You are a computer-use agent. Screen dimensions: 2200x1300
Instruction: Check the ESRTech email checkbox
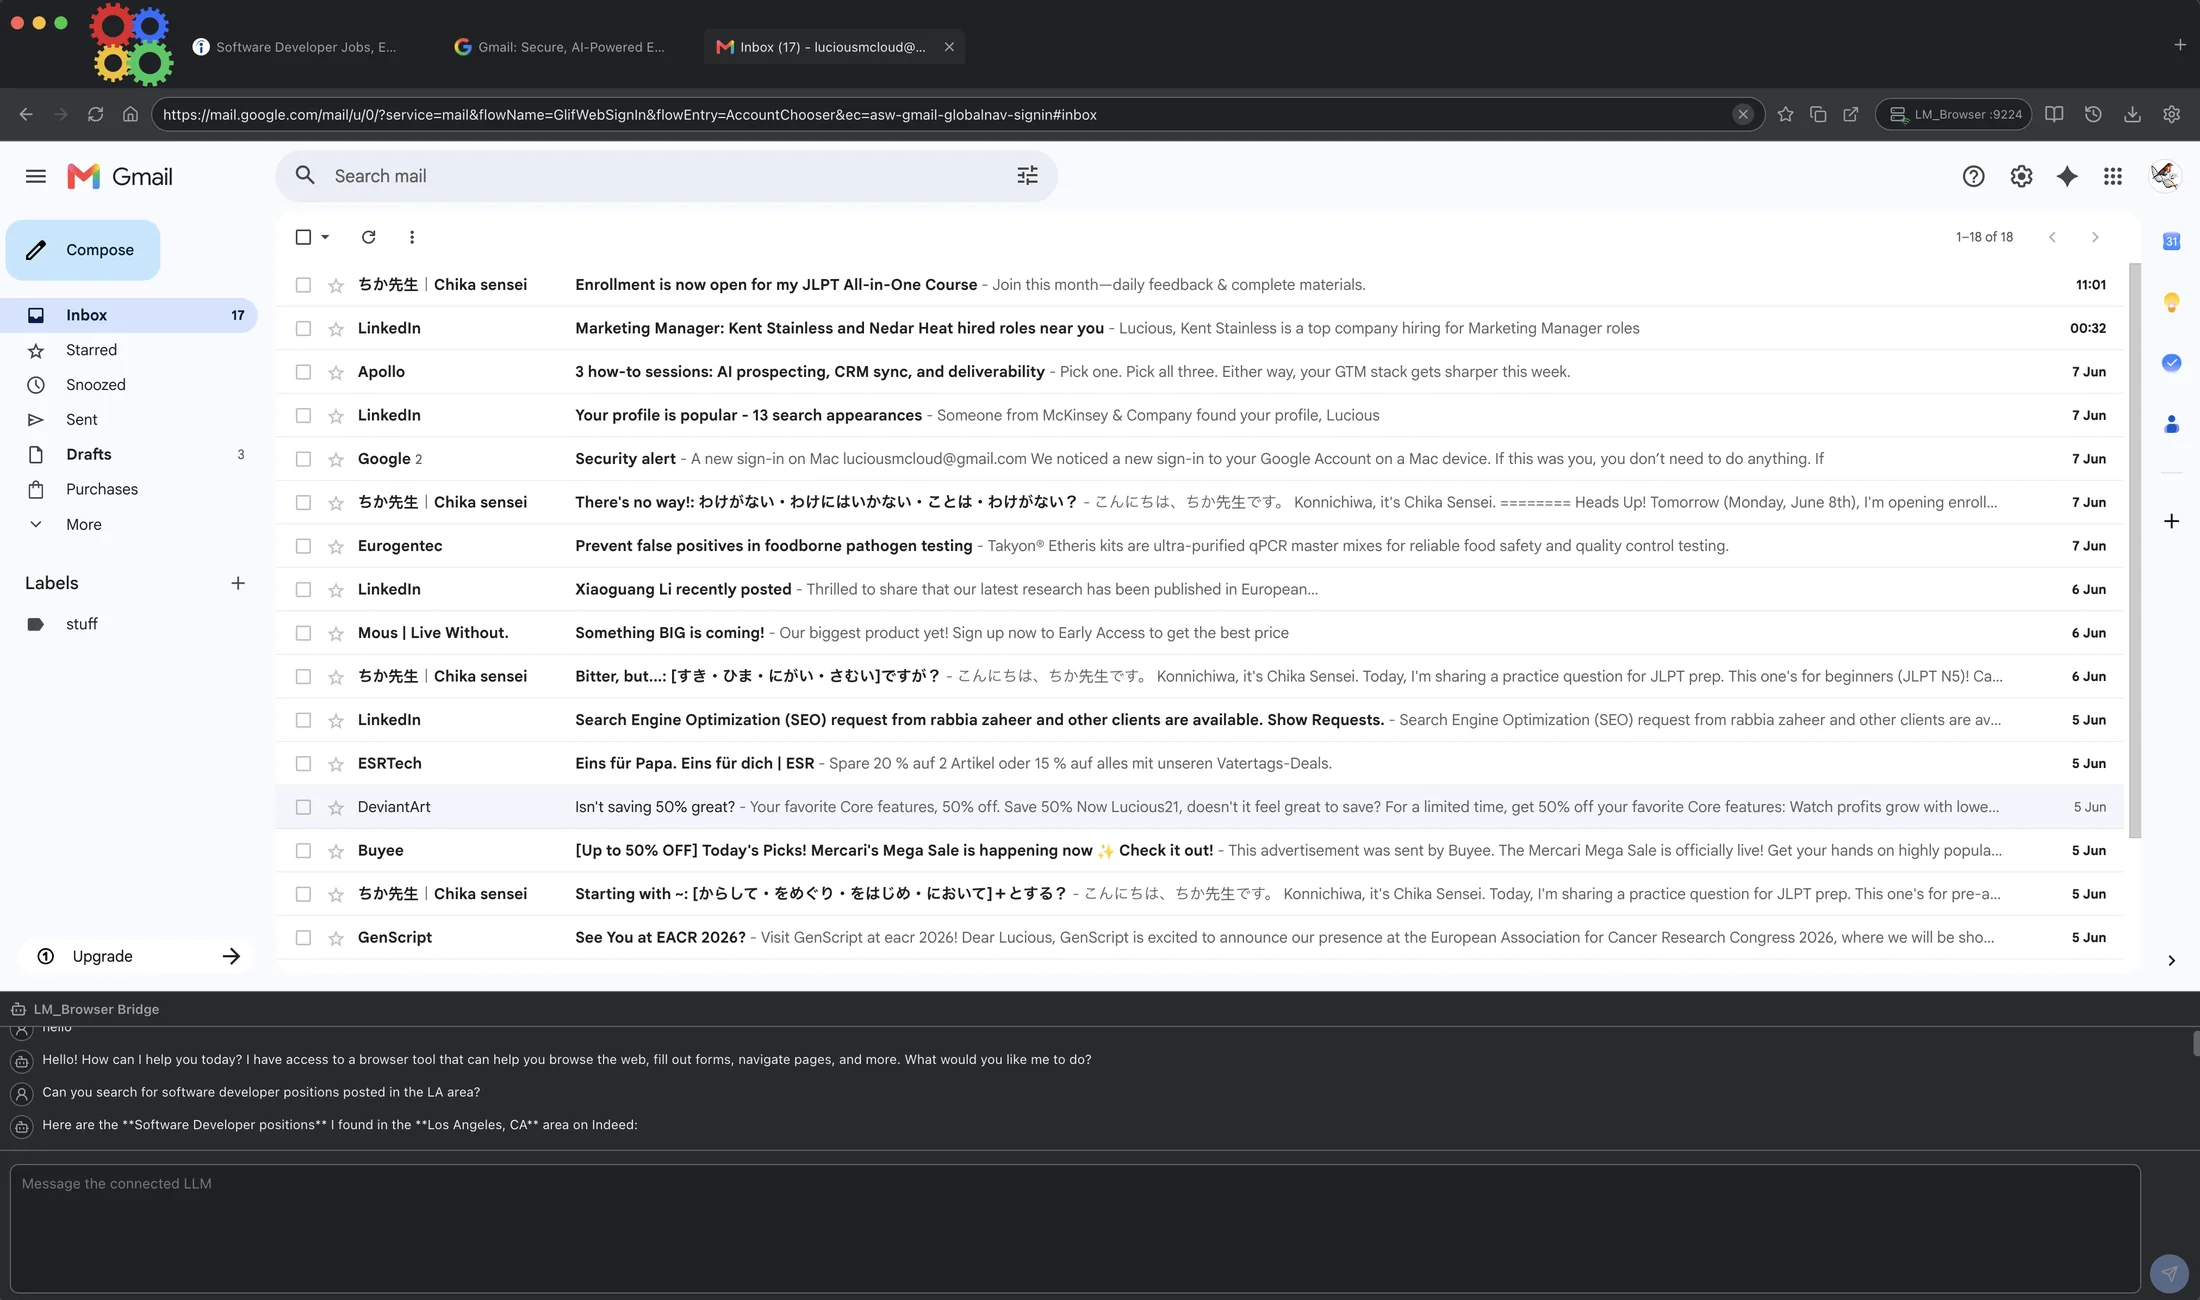[x=303, y=764]
